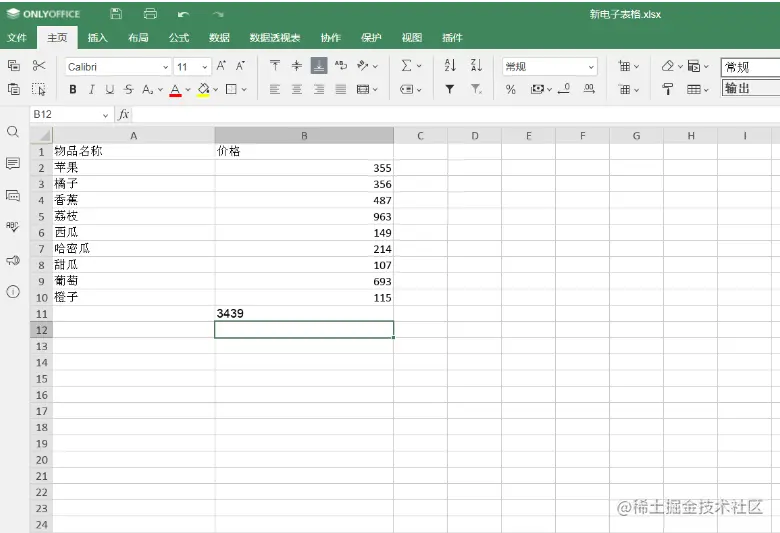The height and width of the screenshot is (533, 780).
Task: Switch to the 数据透视表 tab
Action: (x=275, y=38)
